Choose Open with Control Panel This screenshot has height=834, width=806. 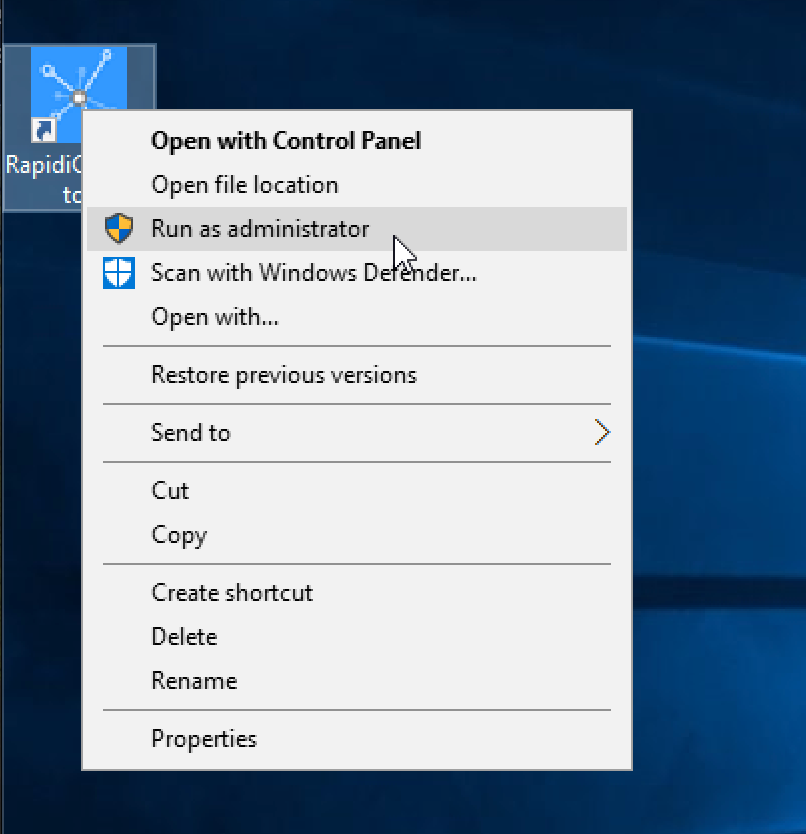[356, 141]
